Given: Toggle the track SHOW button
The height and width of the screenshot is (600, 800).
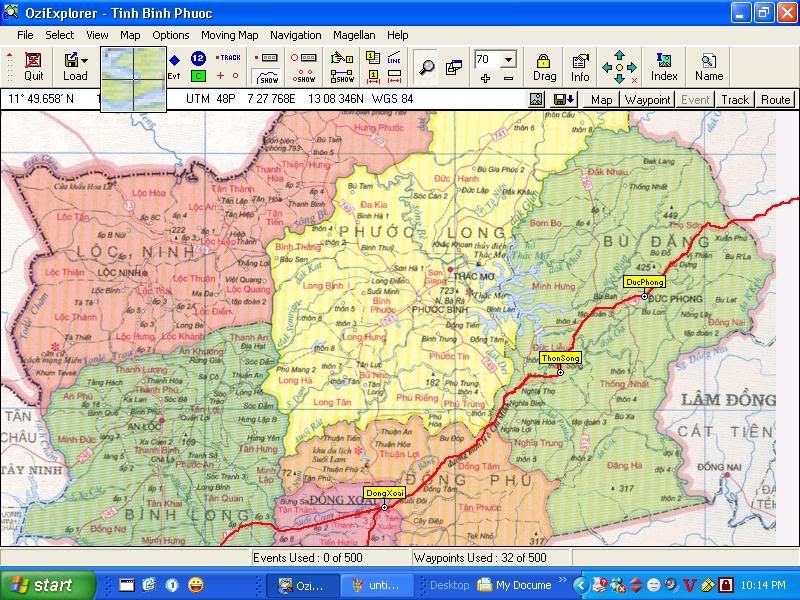Looking at the screenshot, I should (x=266, y=77).
